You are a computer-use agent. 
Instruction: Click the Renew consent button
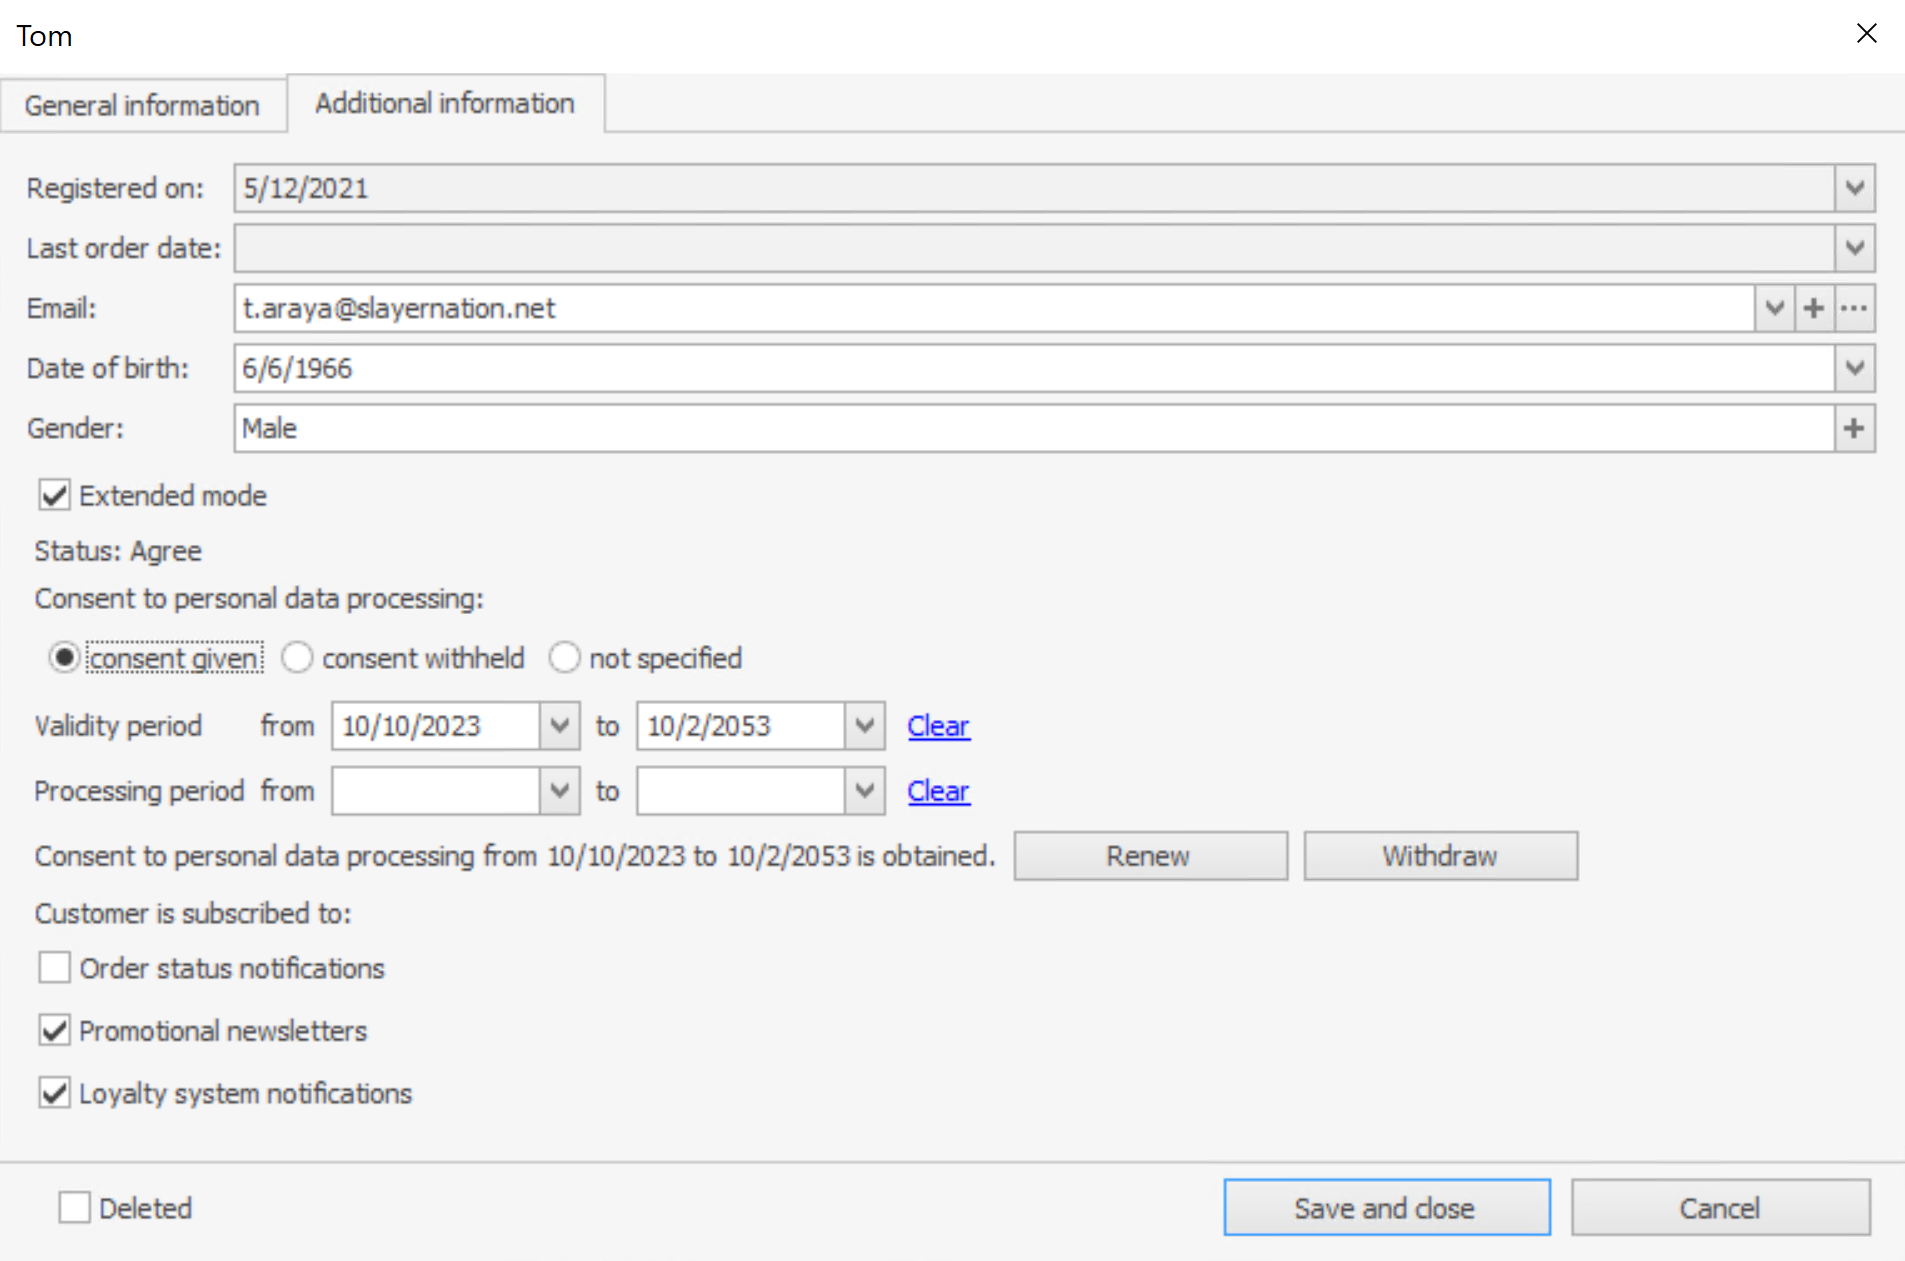1150,856
